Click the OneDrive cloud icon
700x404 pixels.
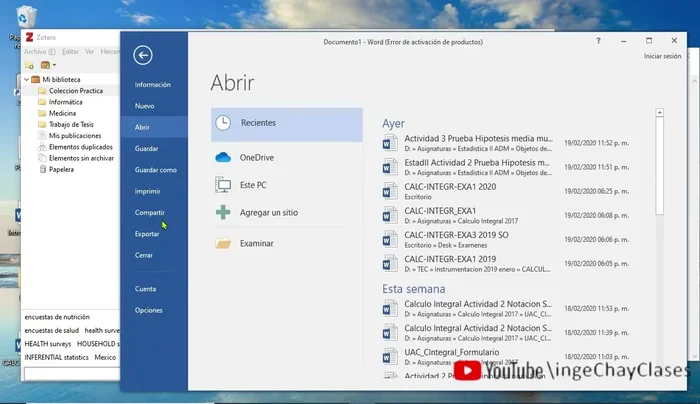coord(222,157)
